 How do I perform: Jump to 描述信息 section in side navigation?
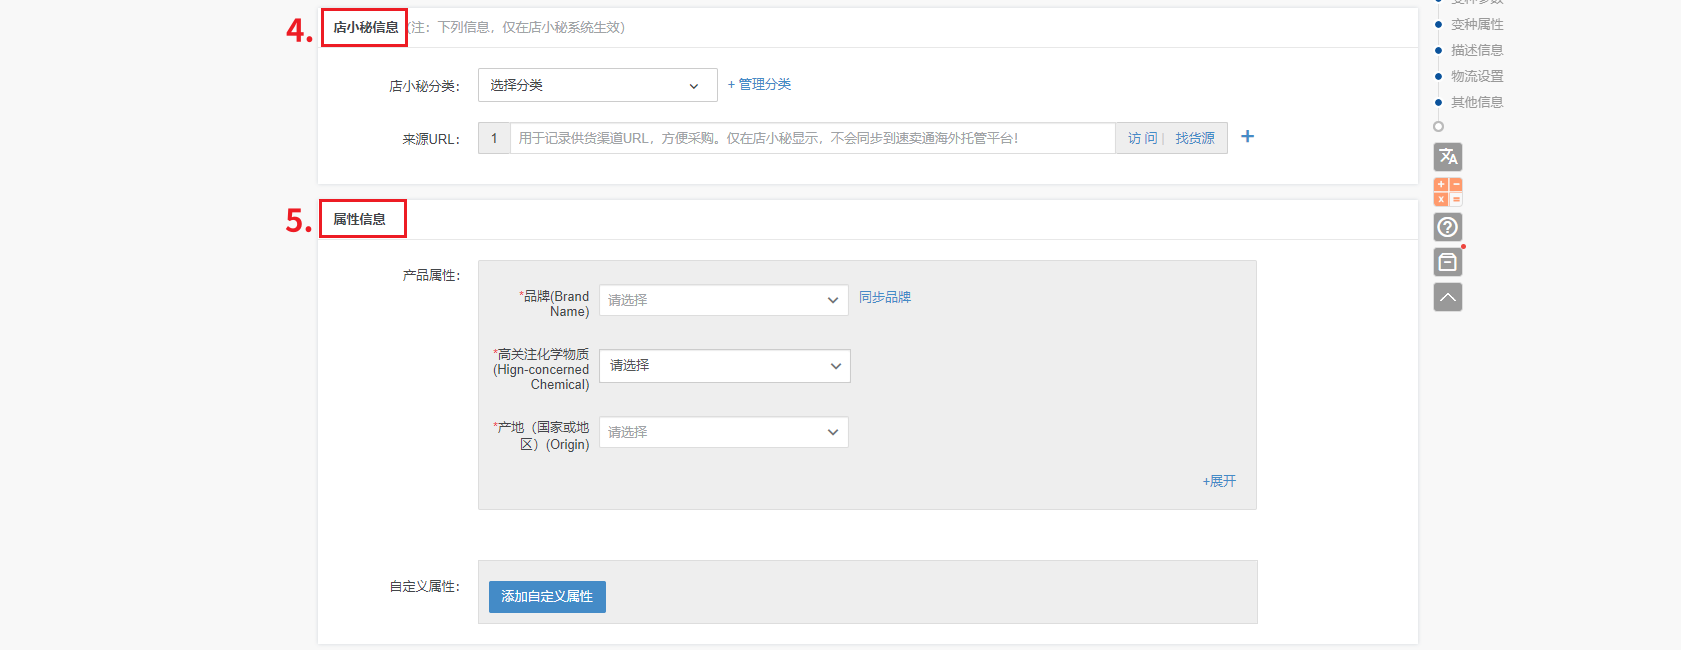pos(1477,50)
